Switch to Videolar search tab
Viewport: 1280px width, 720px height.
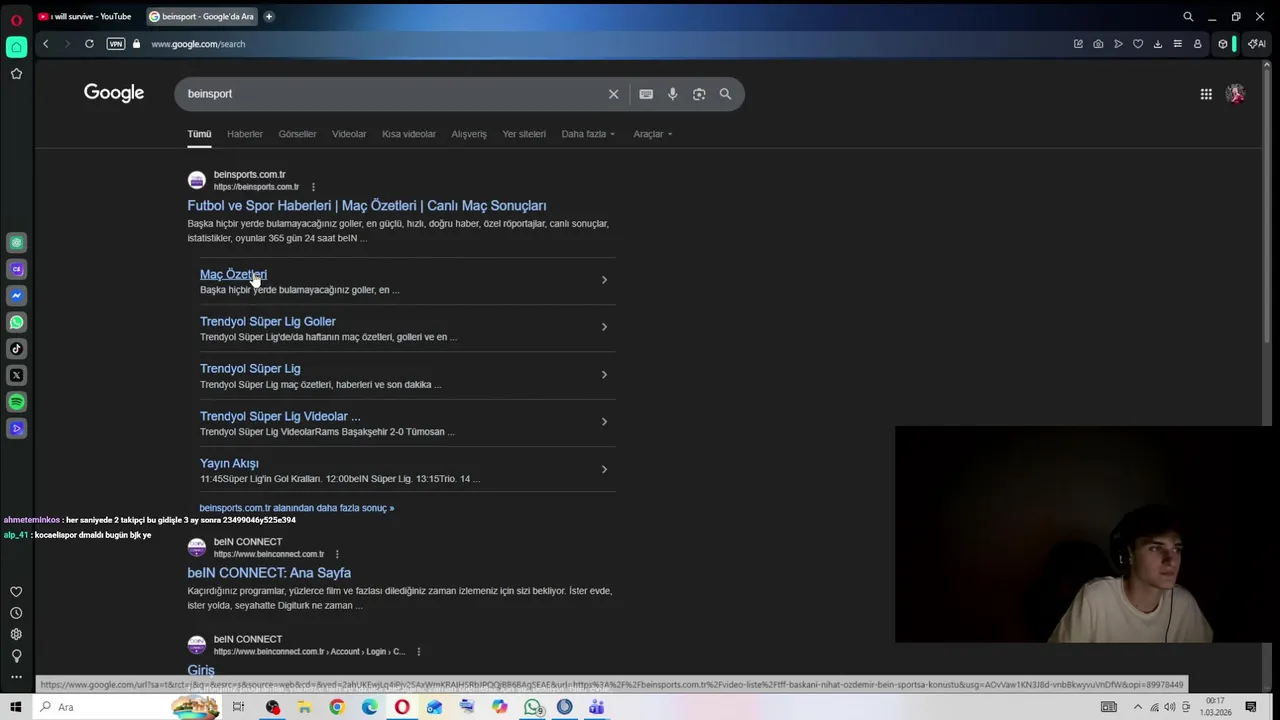349,134
